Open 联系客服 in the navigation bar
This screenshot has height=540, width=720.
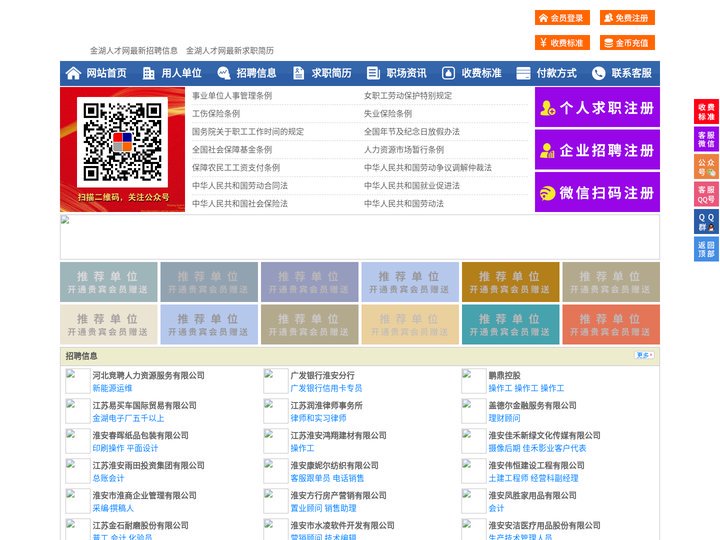[631, 73]
